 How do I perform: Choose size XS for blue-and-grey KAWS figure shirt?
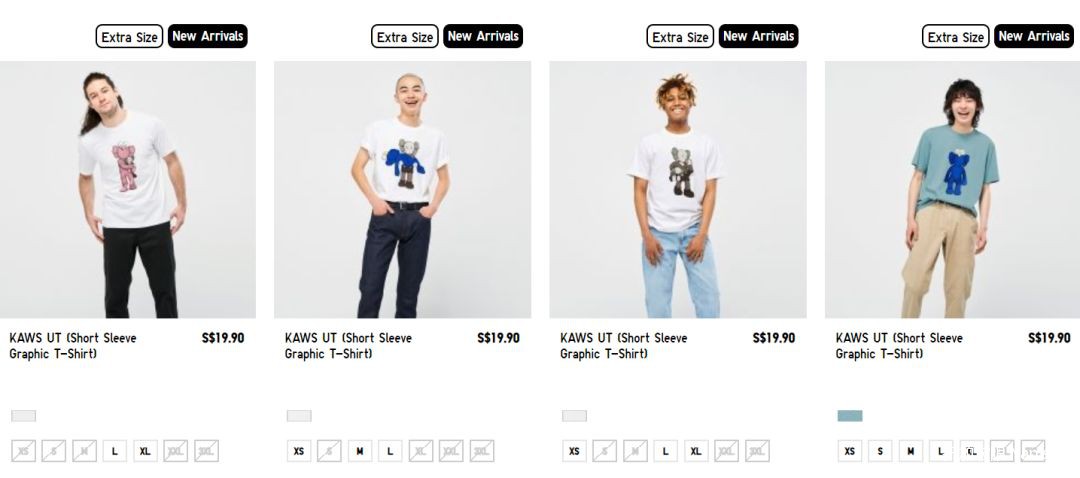[x=298, y=451]
